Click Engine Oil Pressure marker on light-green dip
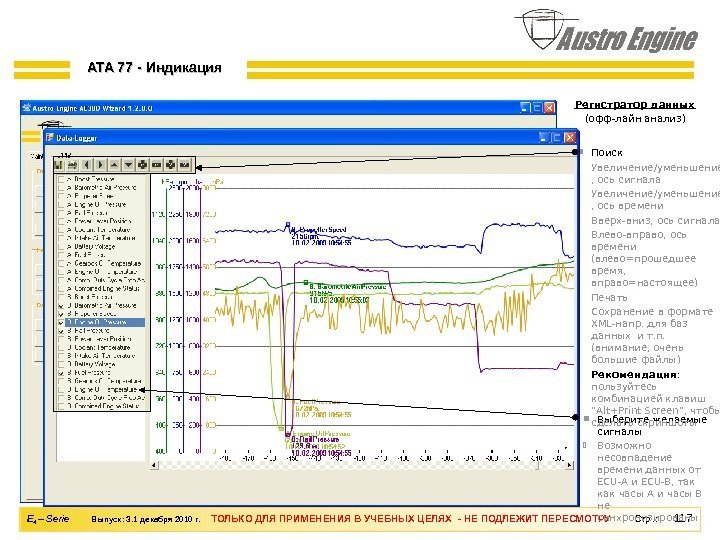This screenshot has height=540, width=720. [281, 428]
